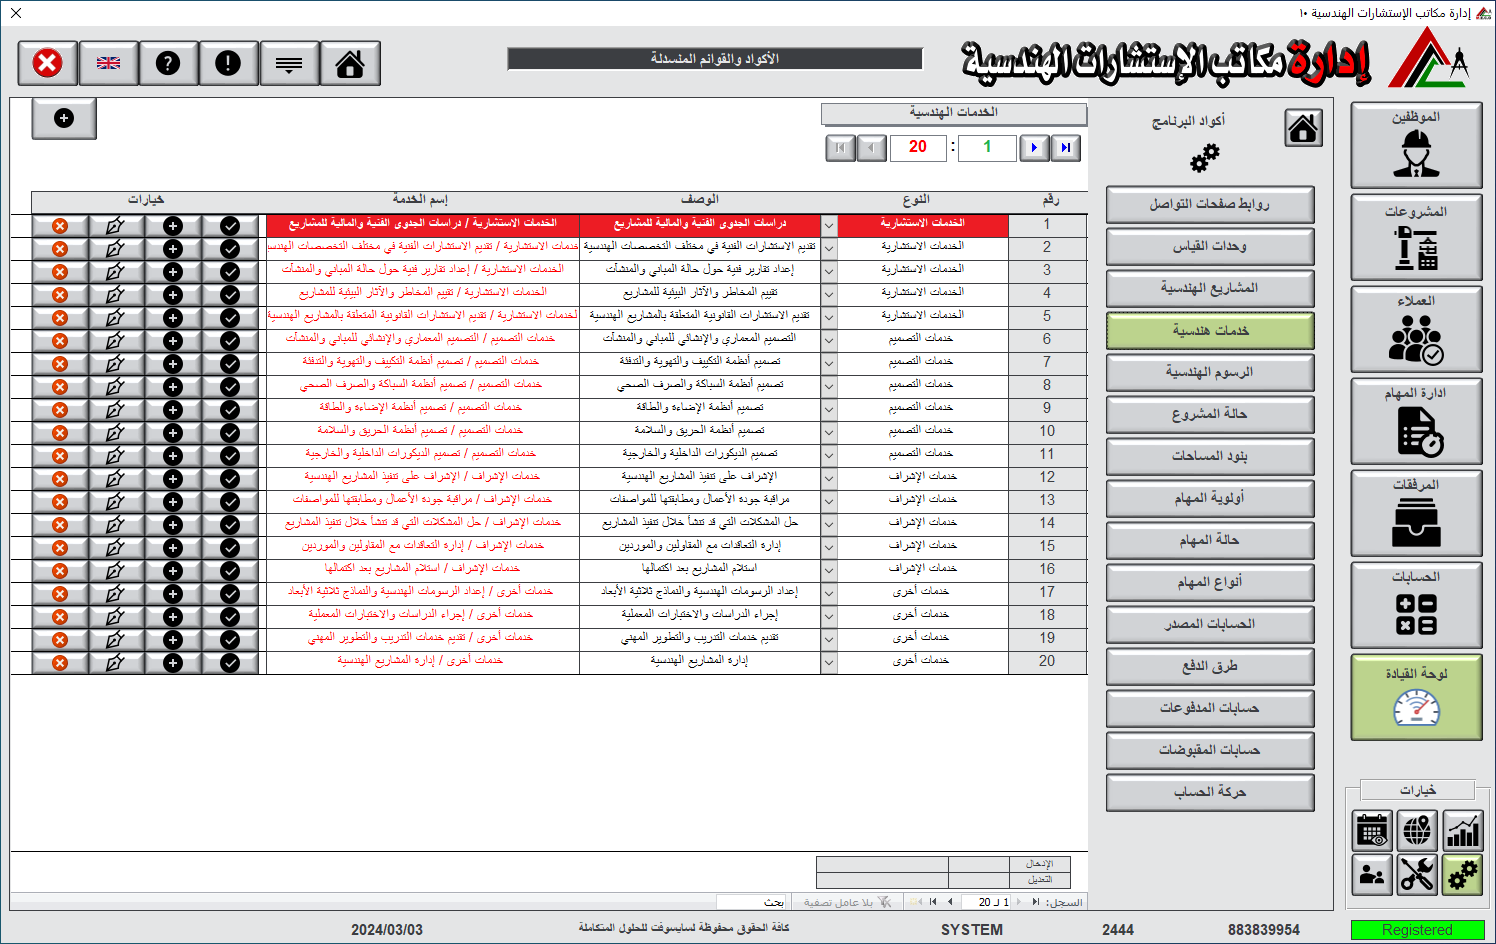1496x944 pixels.
Task: Open the ادارة المهام section in right sidebar
Action: 1416,421
